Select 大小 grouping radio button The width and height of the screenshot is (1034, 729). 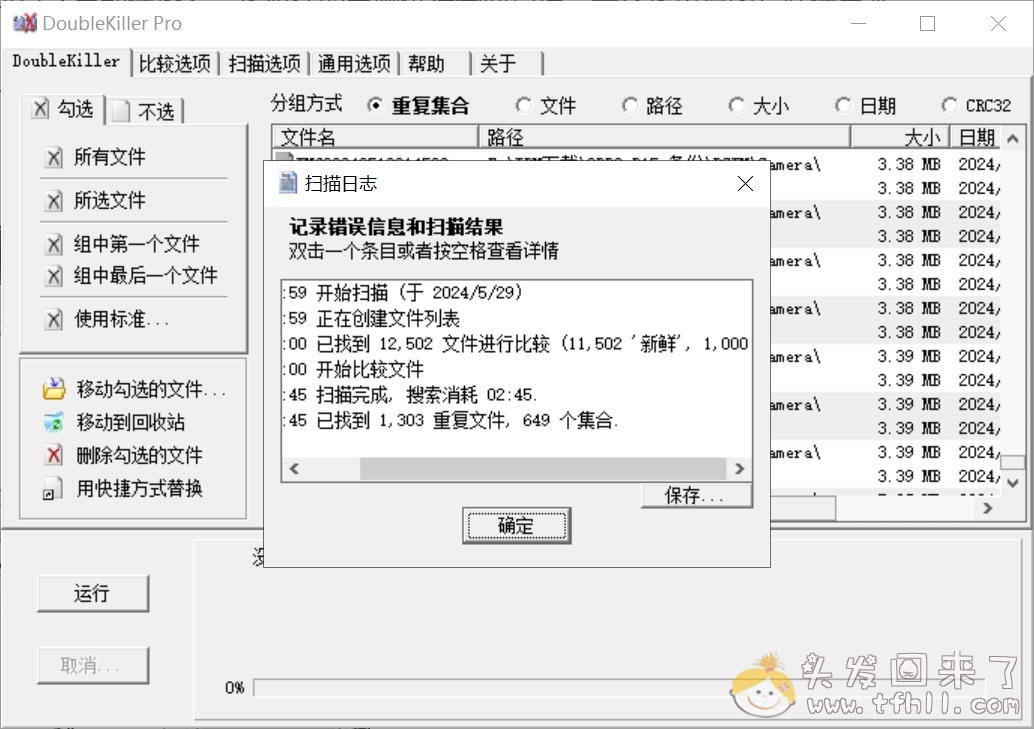pyautogui.click(x=736, y=106)
